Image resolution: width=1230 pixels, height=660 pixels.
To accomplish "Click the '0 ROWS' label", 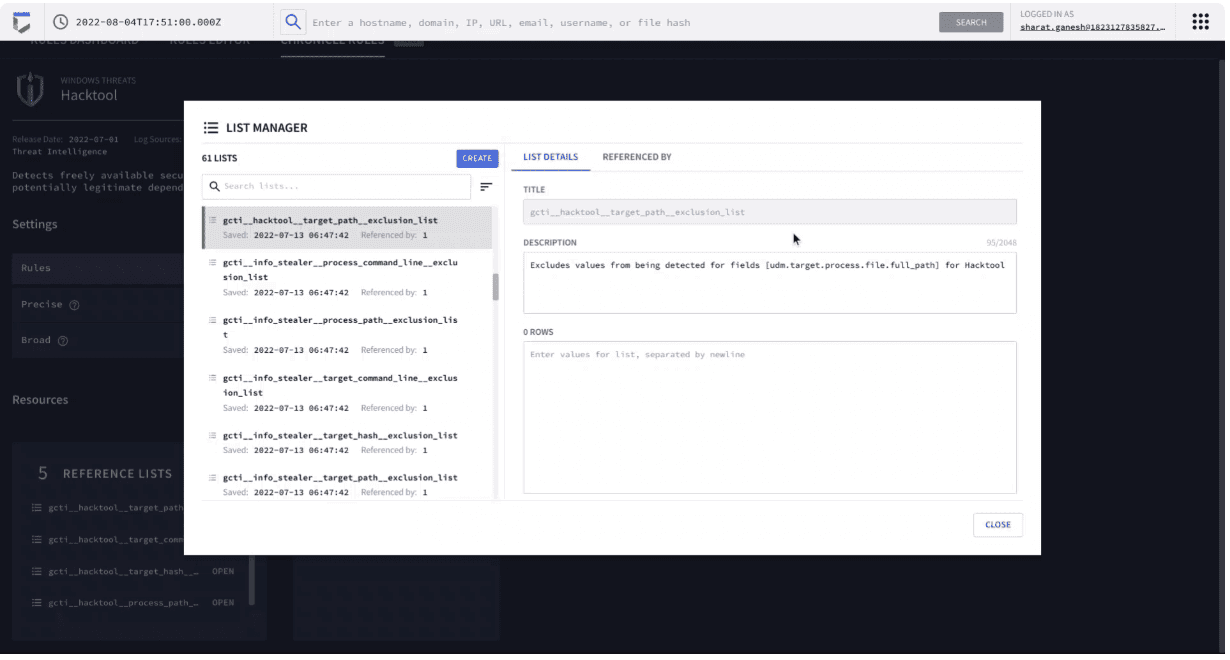I will [538, 332].
